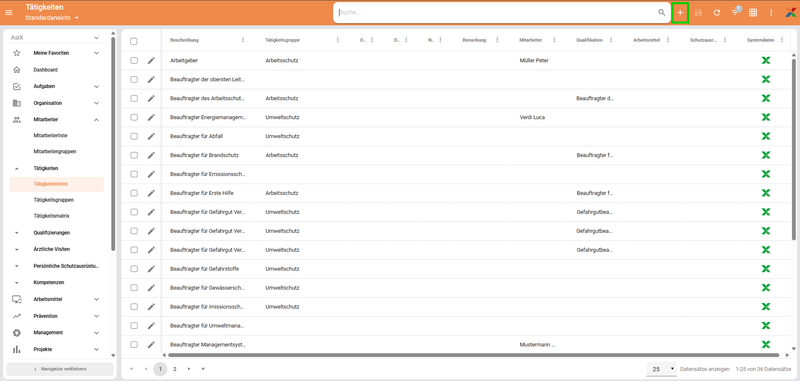Open Qualifikation column options menu
Screen dimensions: 800x381
click(611, 40)
